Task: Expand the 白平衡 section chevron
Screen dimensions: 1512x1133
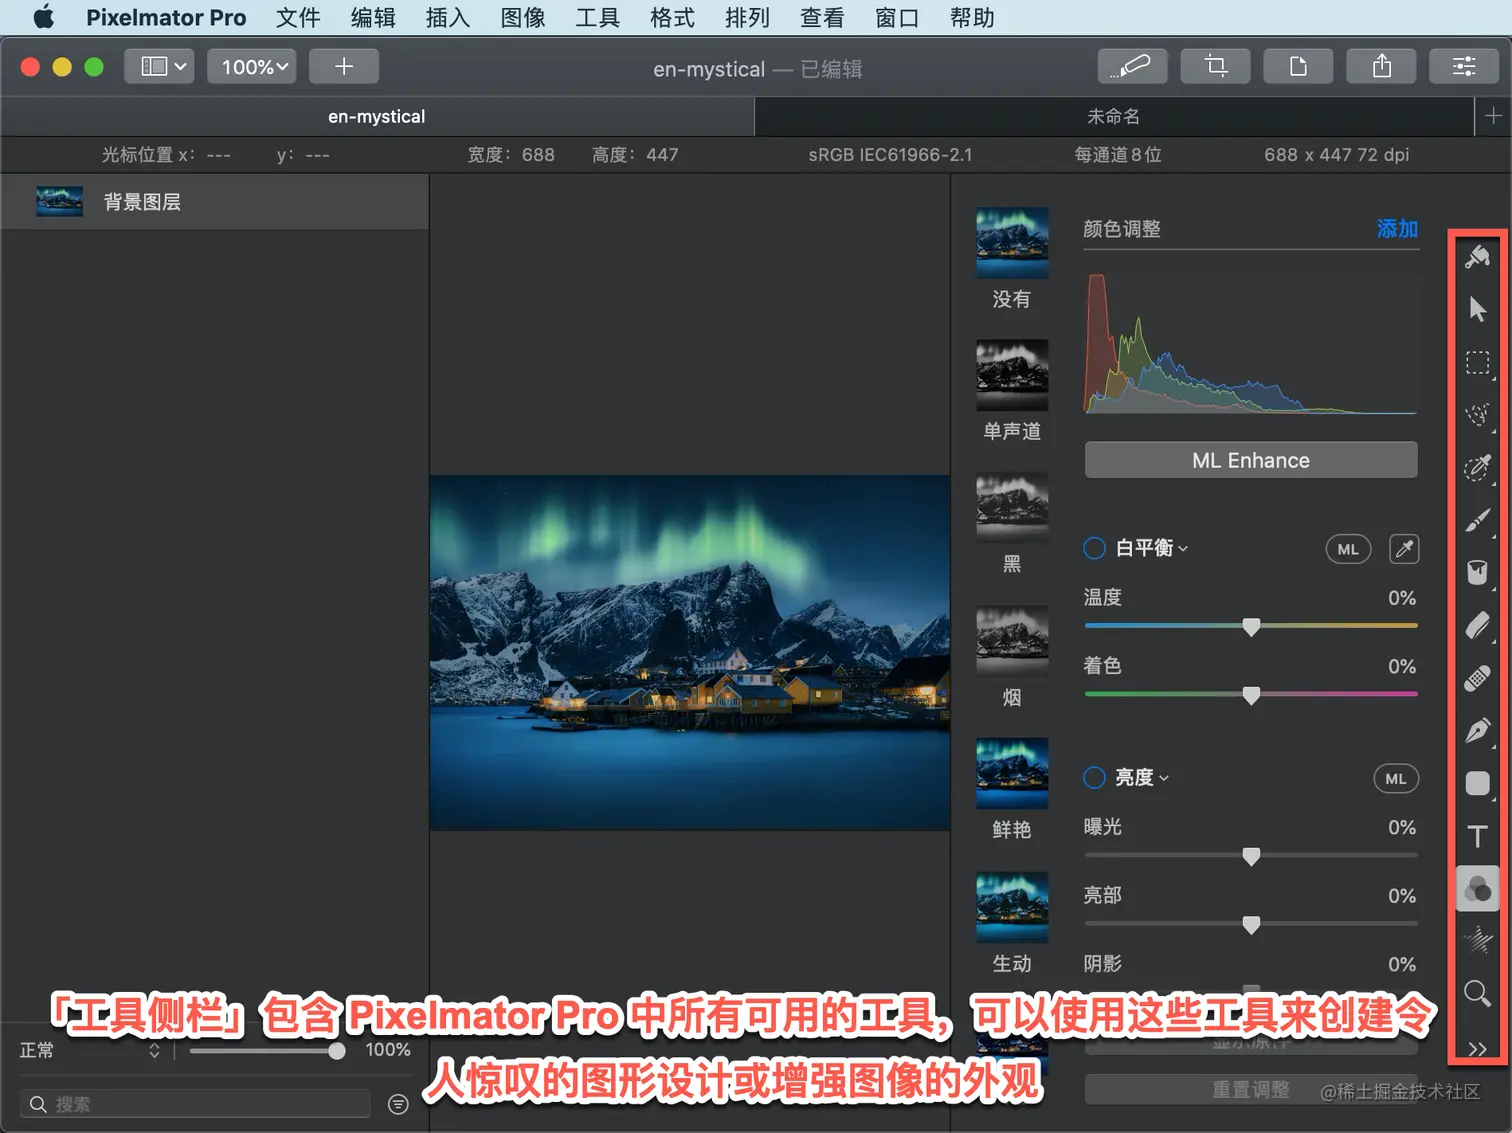Action: pyautogui.click(x=1183, y=549)
